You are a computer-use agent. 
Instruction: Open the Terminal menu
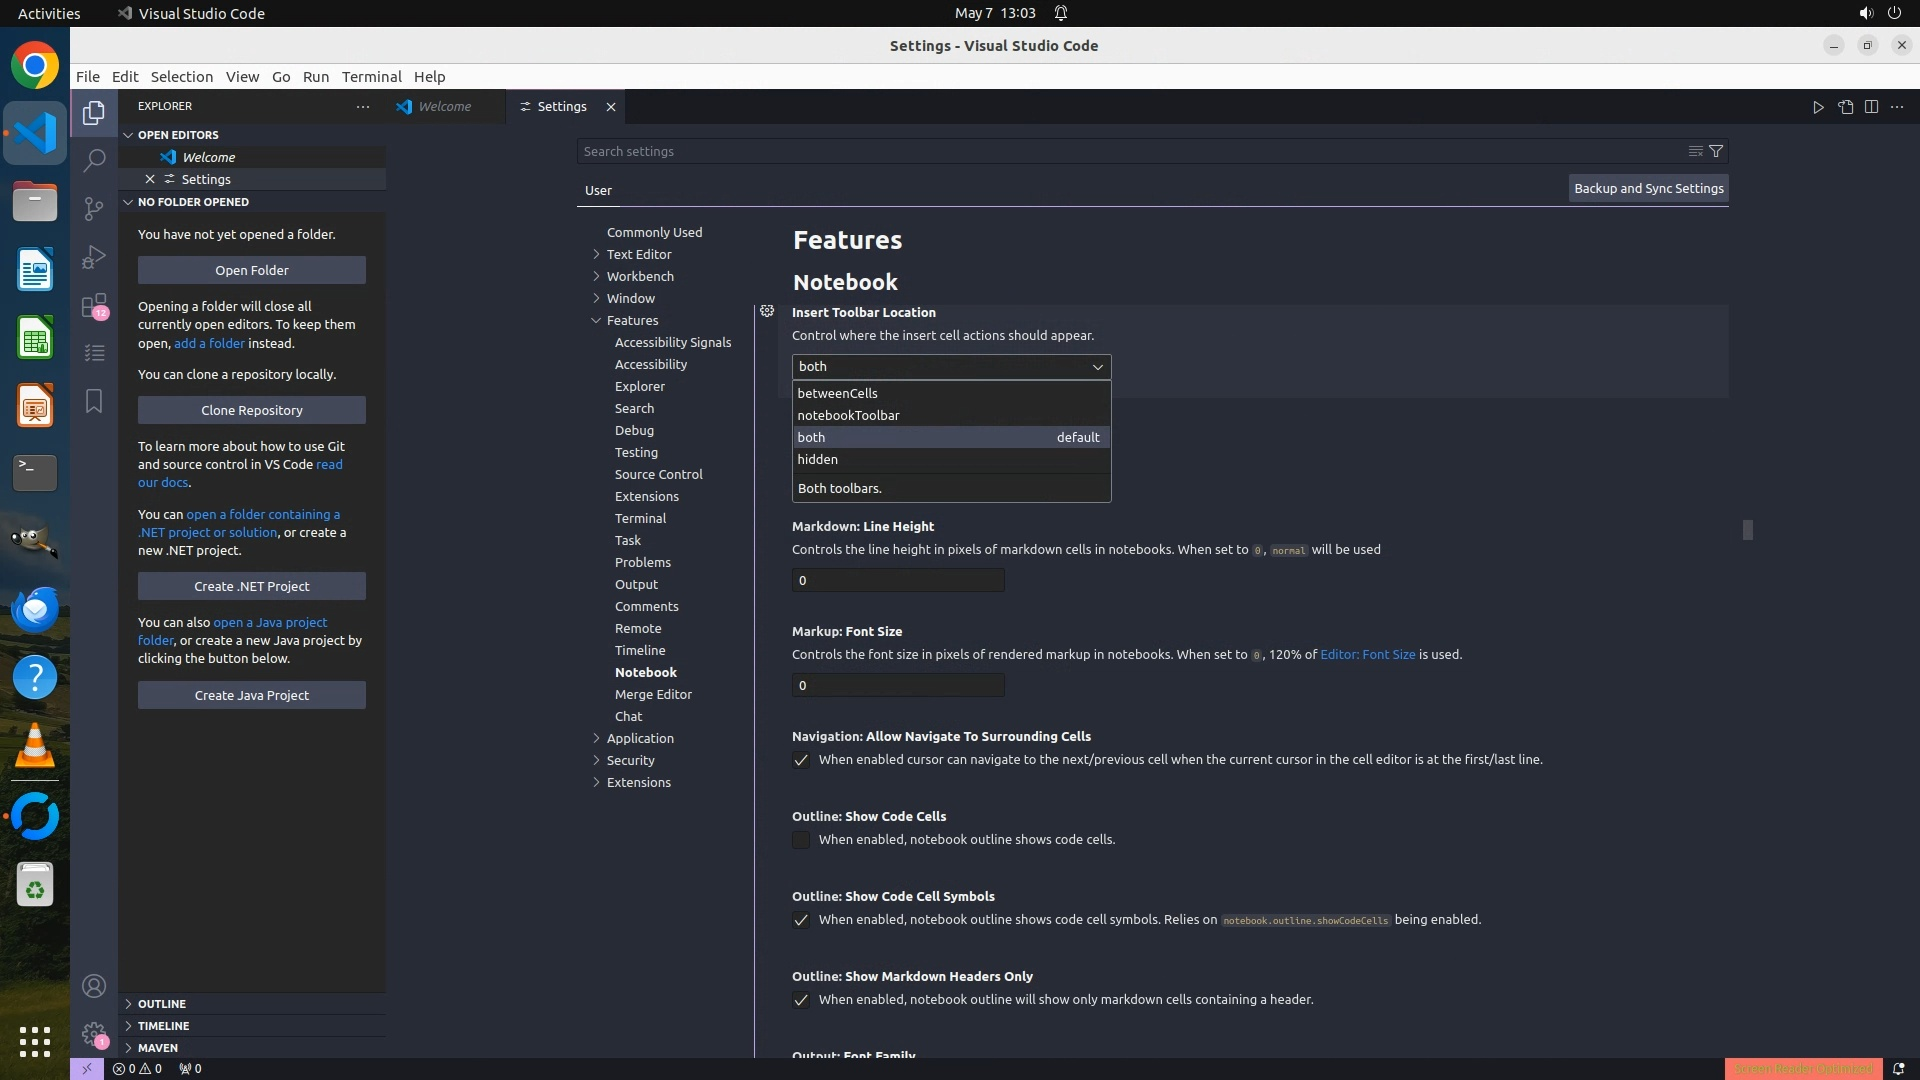(371, 77)
